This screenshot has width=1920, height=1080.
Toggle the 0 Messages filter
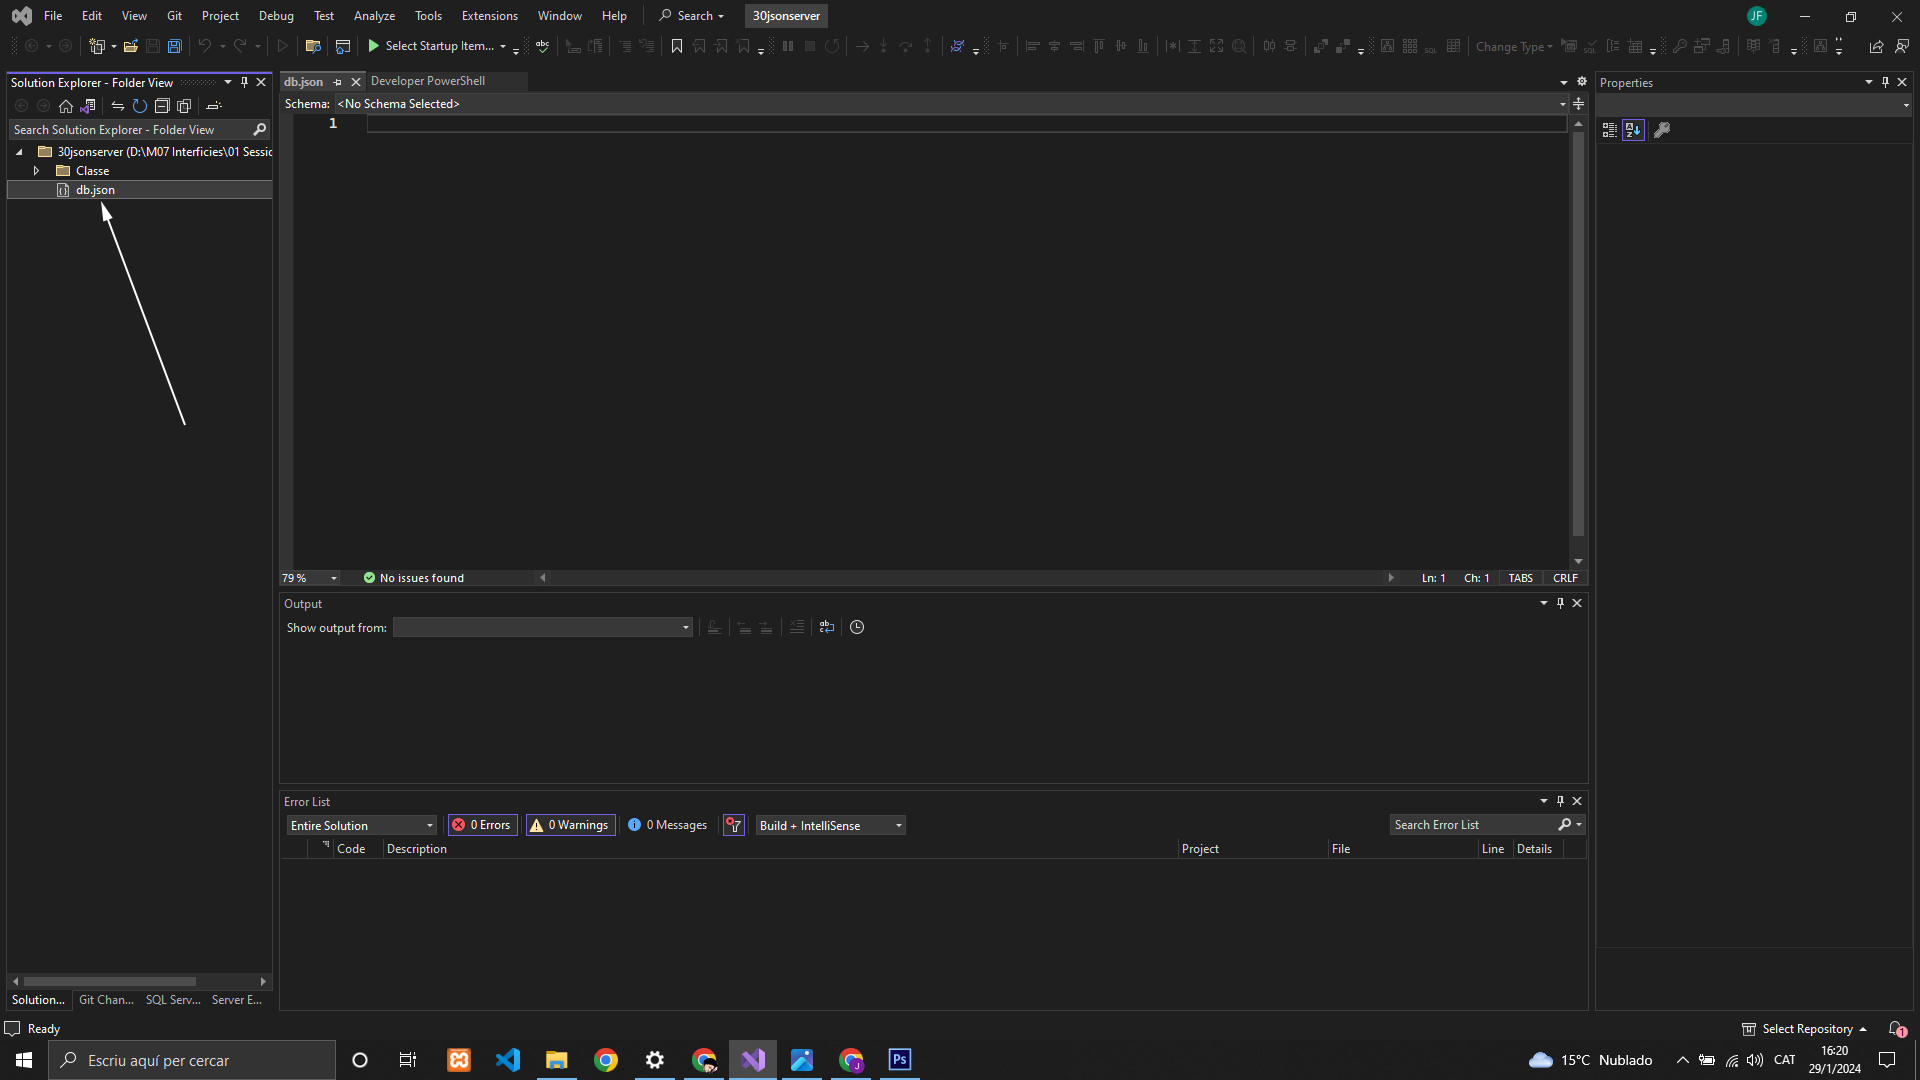coord(667,825)
